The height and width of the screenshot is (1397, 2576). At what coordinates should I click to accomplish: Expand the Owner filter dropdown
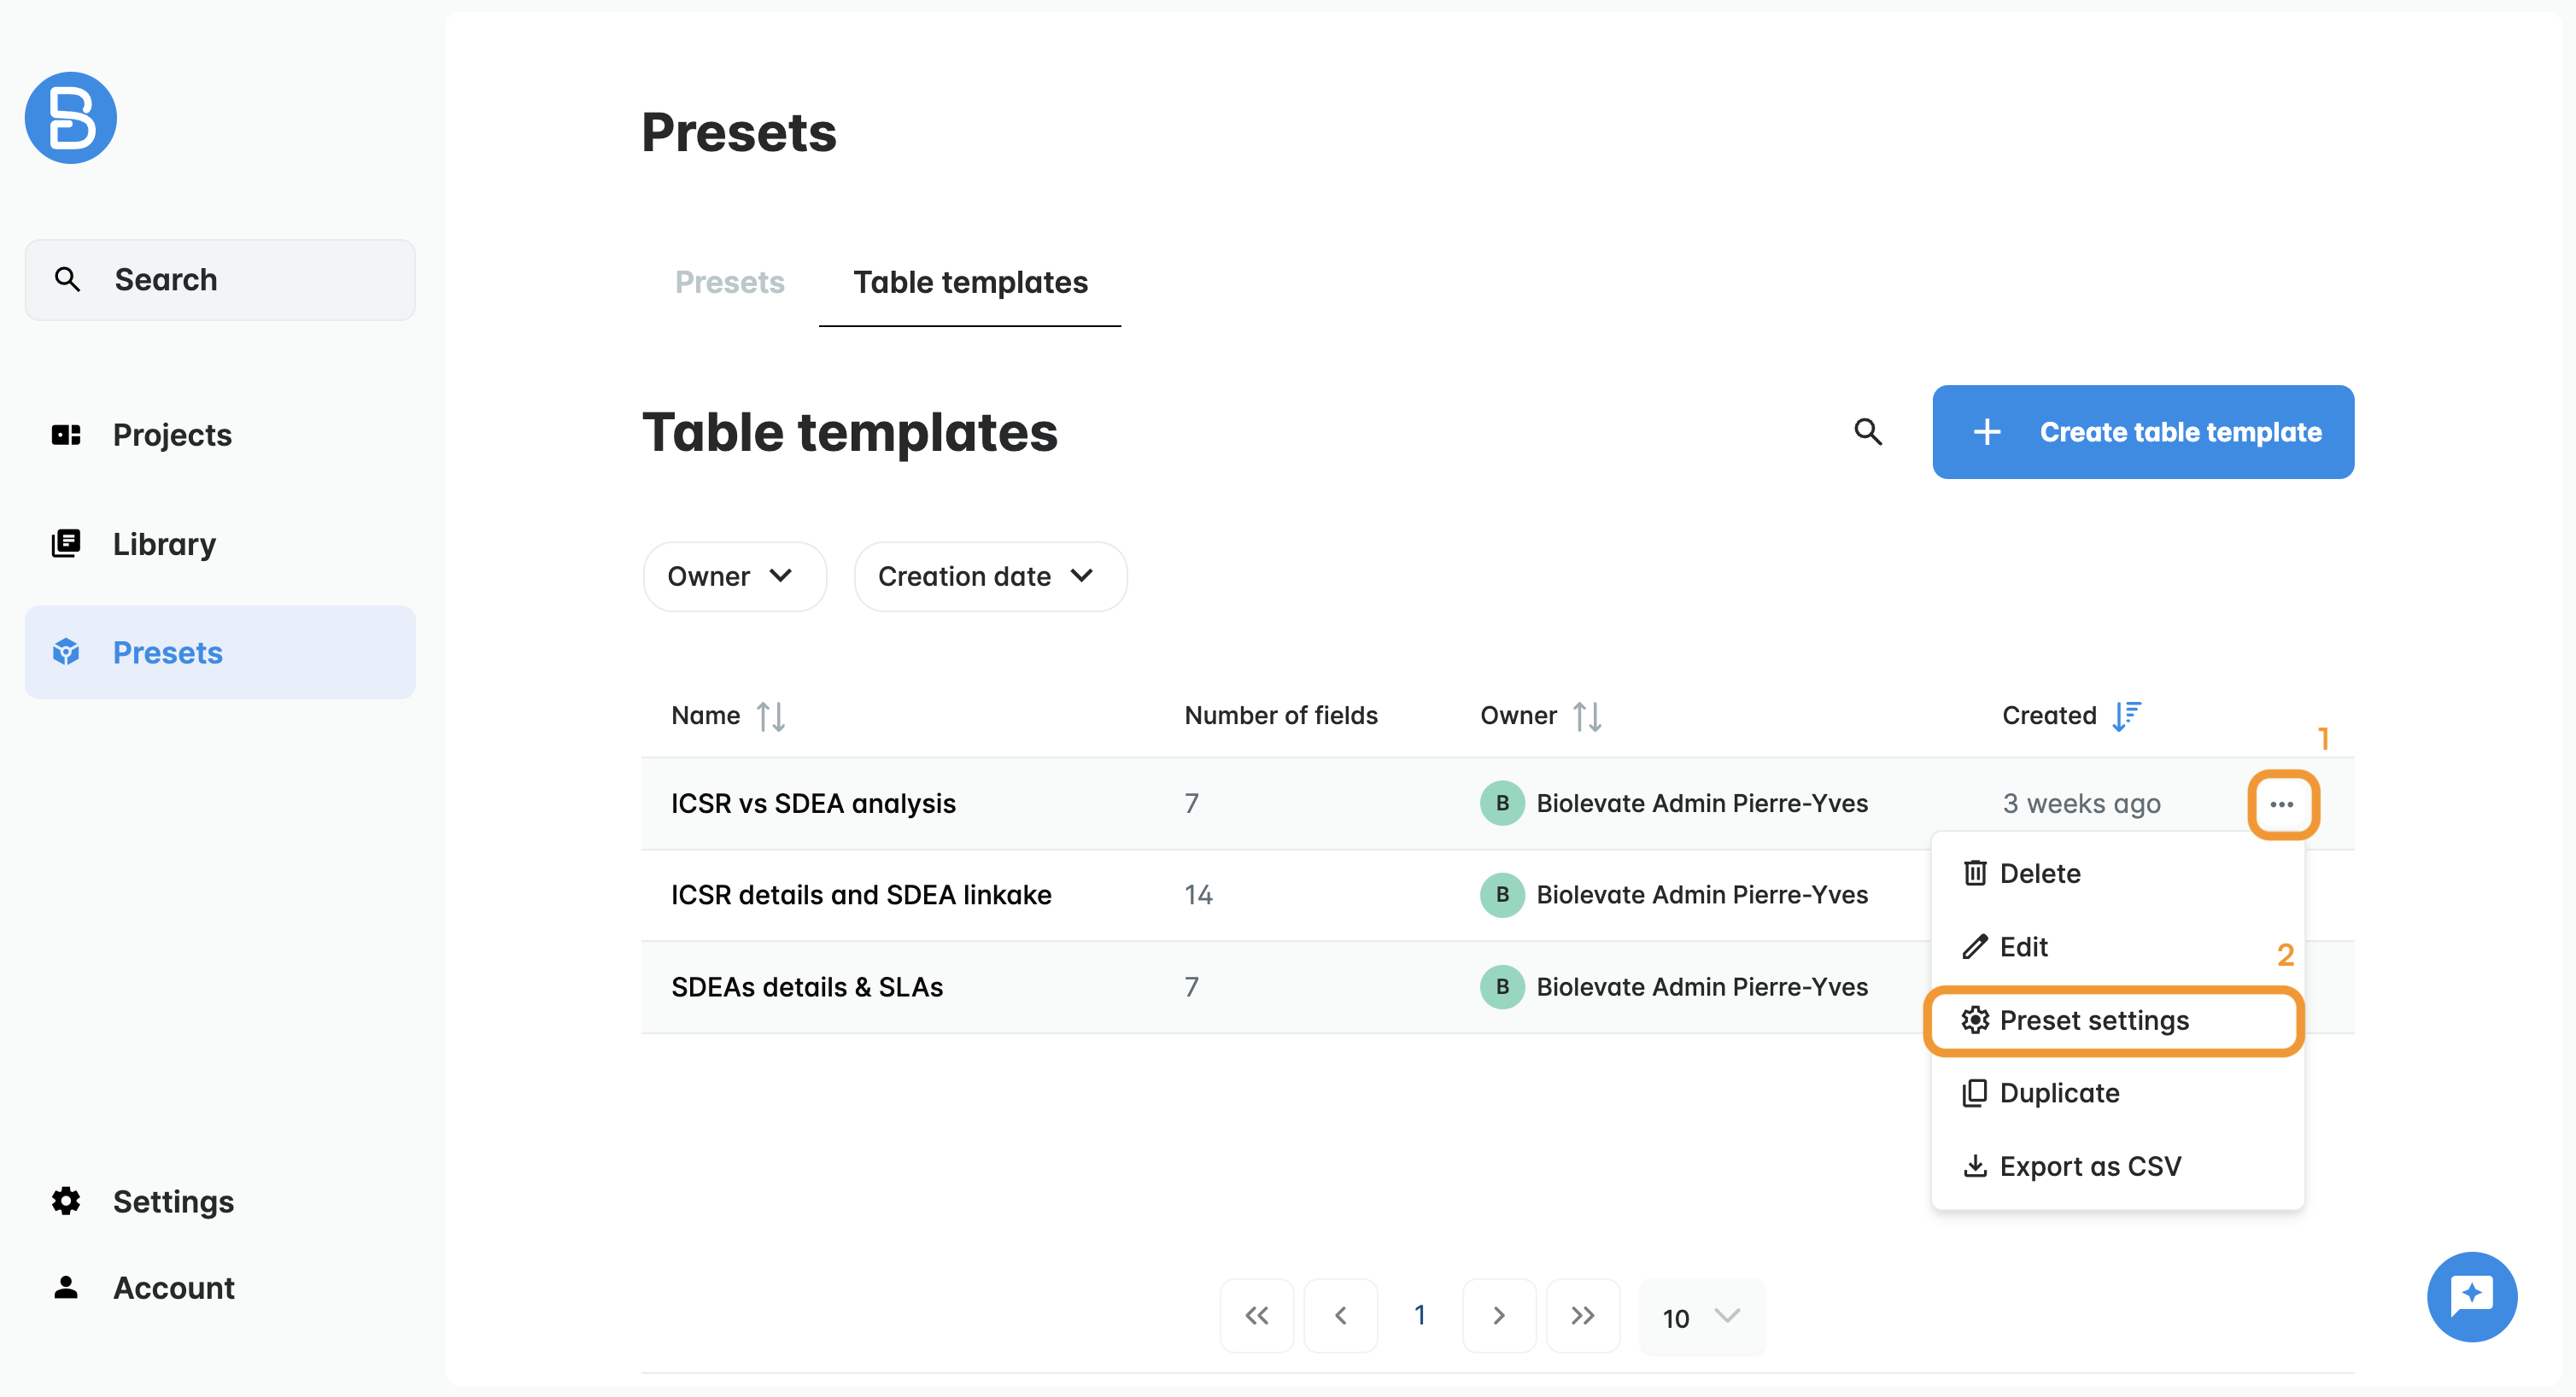[733, 577]
